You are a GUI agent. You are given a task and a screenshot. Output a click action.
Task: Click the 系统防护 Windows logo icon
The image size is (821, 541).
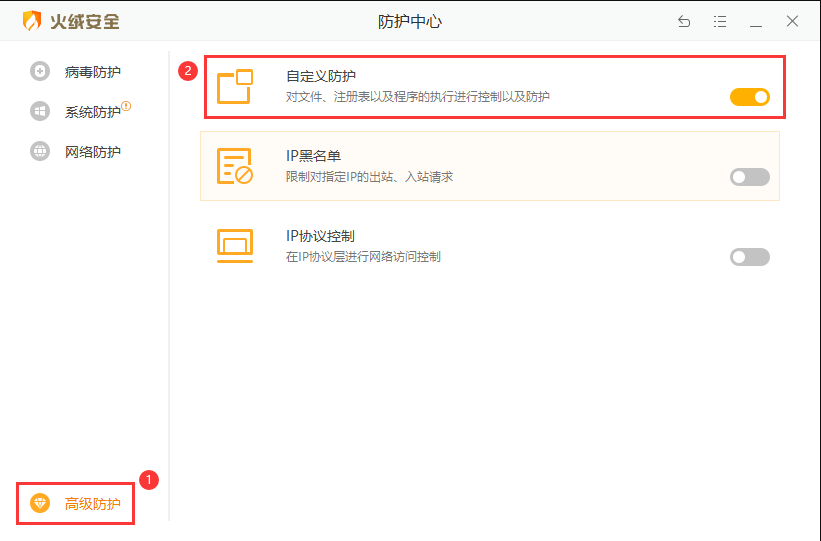(x=40, y=111)
